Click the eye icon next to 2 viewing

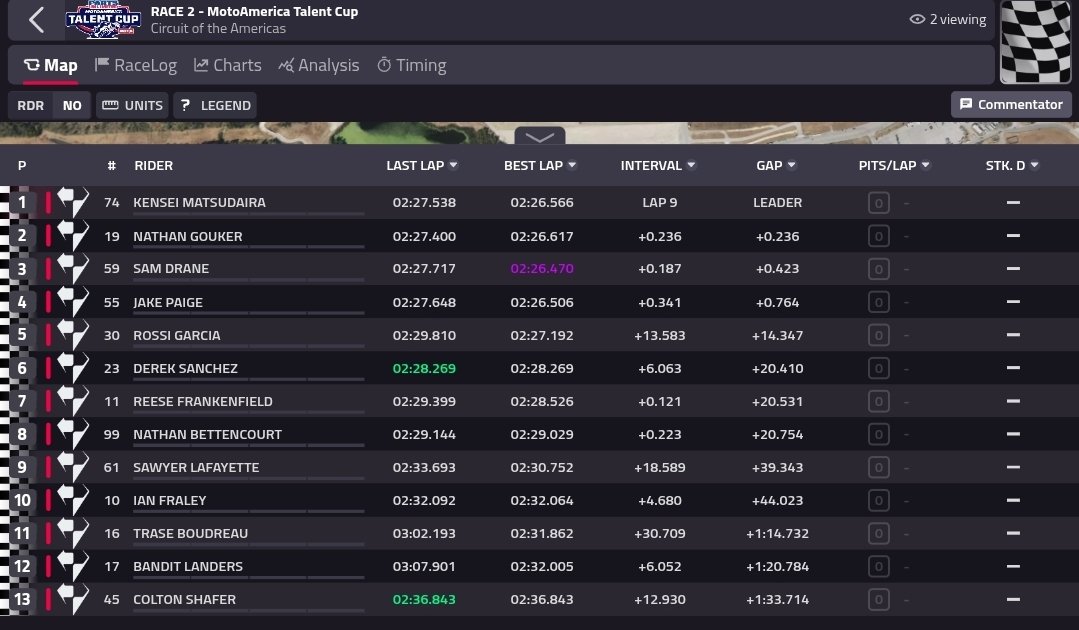[917, 18]
